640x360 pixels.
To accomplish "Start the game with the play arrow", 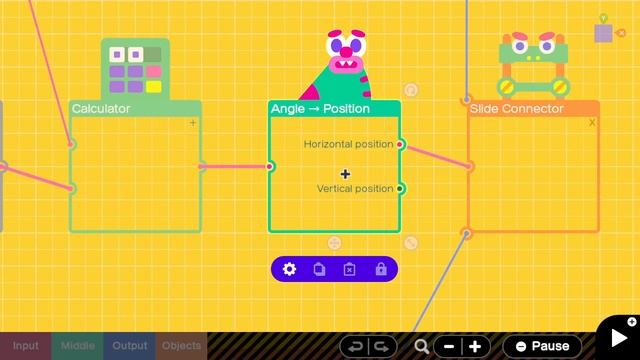I will (x=619, y=338).
